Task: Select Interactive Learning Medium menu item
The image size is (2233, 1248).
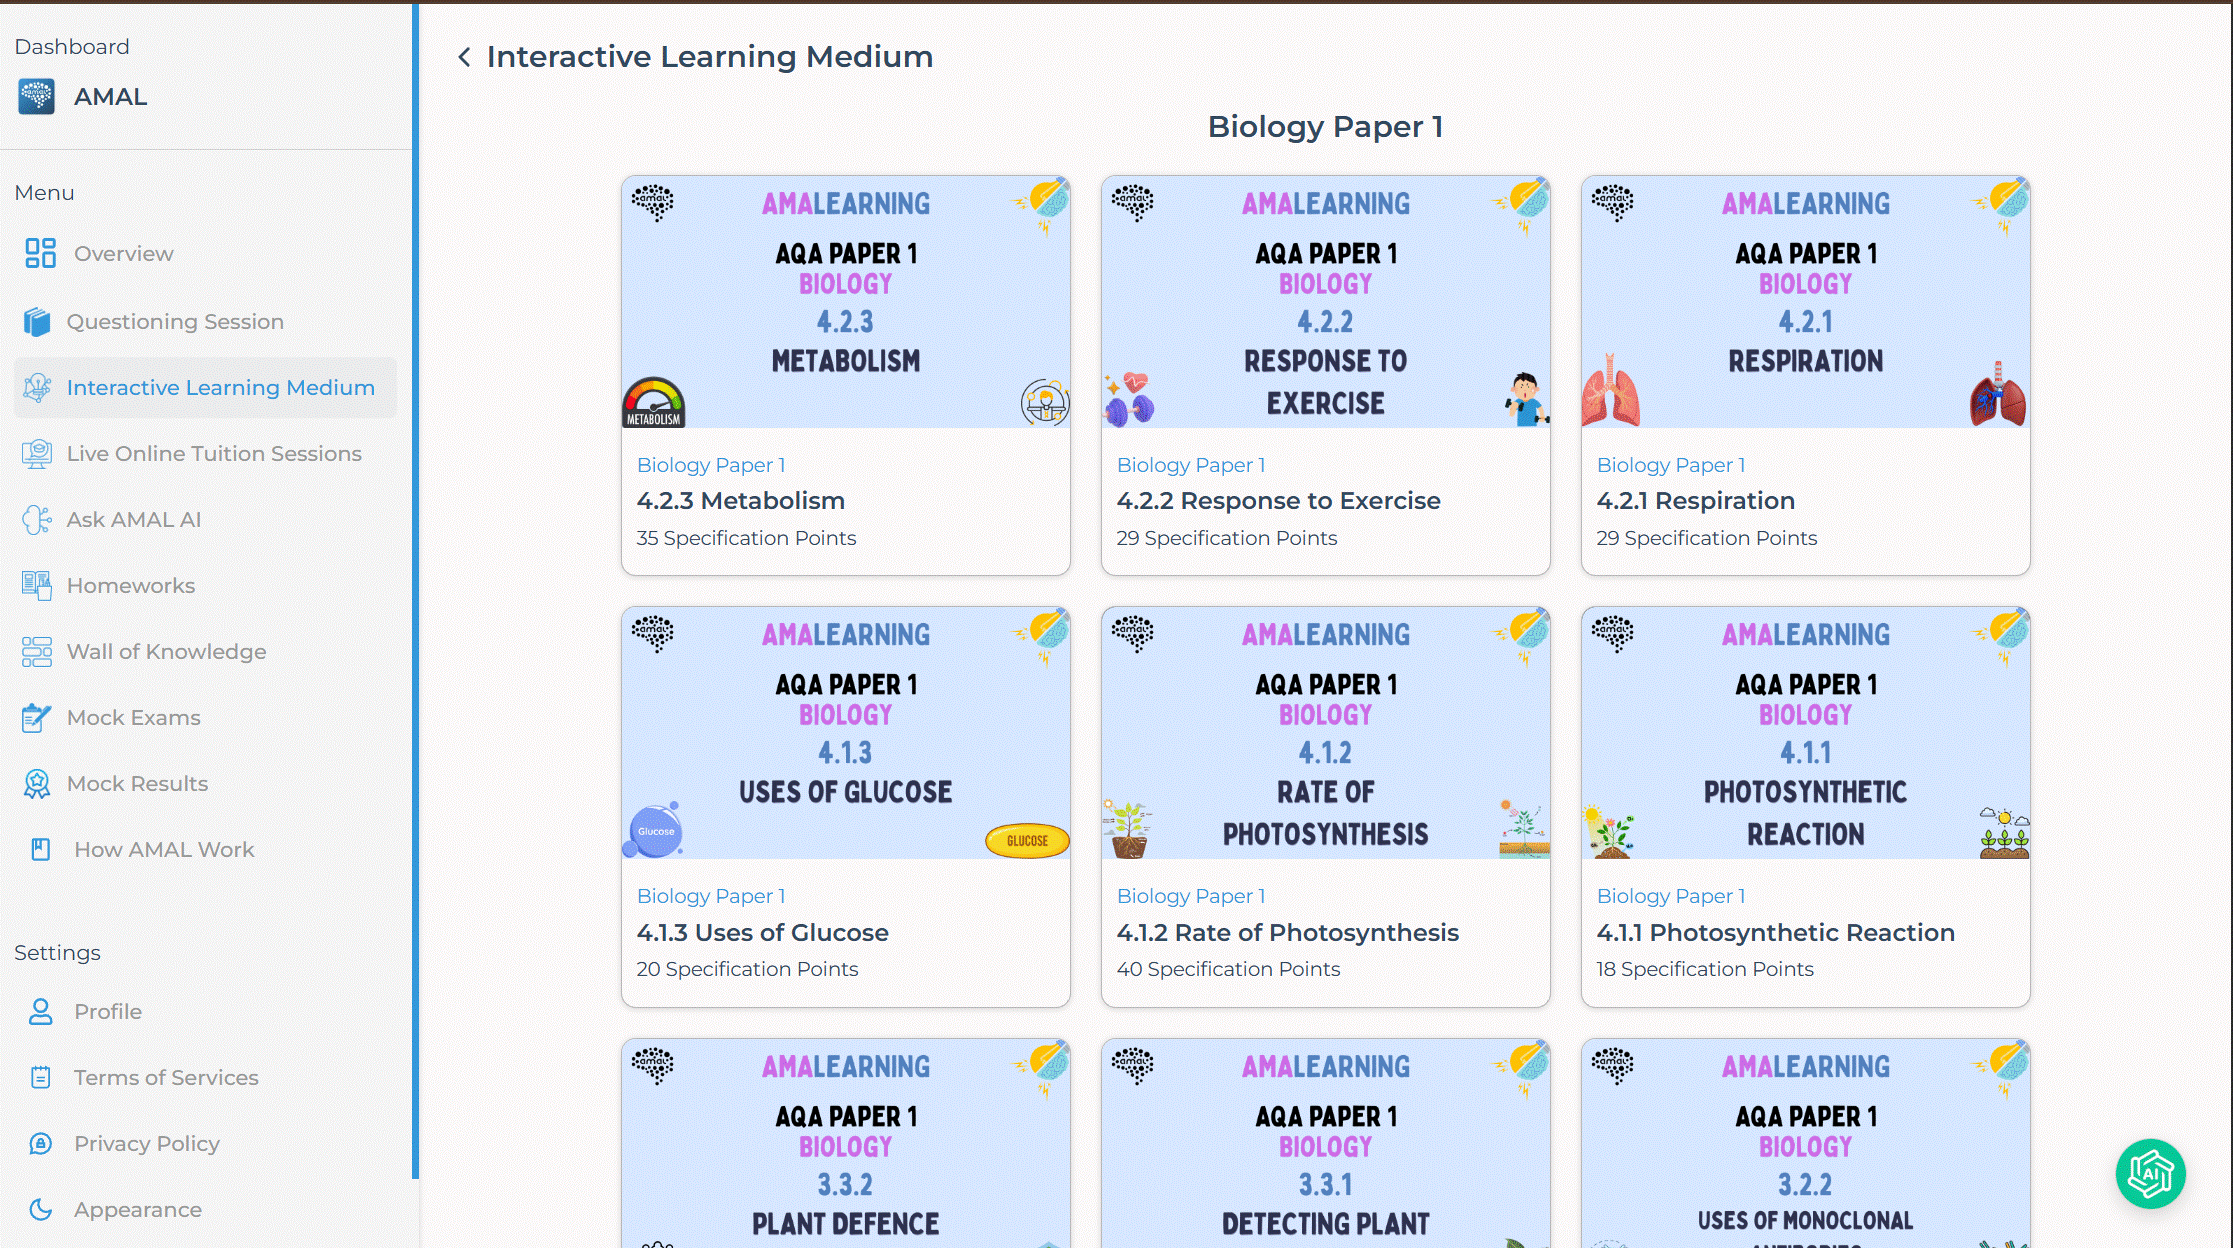Action: [205, 388]
